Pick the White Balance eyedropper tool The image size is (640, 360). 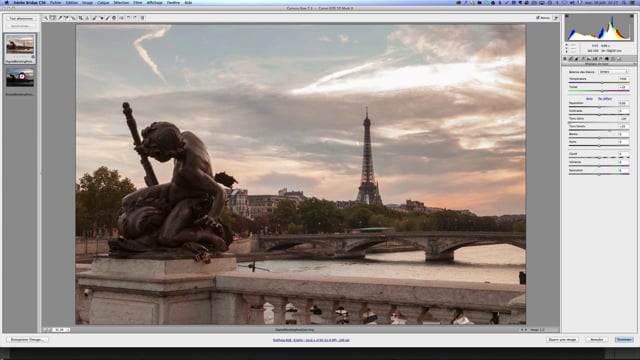[60, 18]
